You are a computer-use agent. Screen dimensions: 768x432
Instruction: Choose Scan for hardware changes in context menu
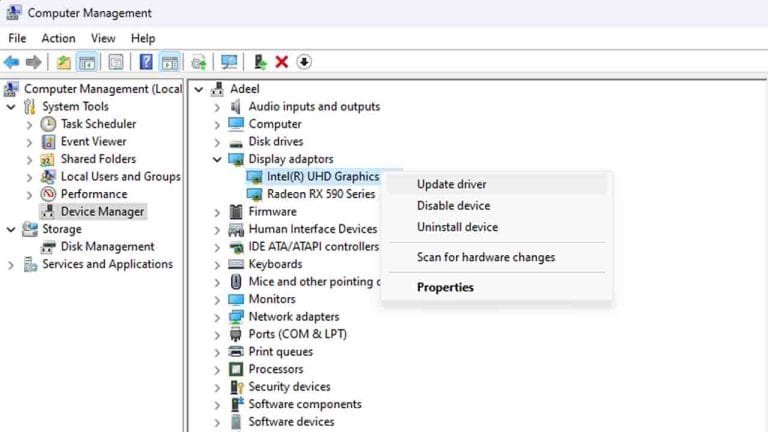(x=497, y=258)
